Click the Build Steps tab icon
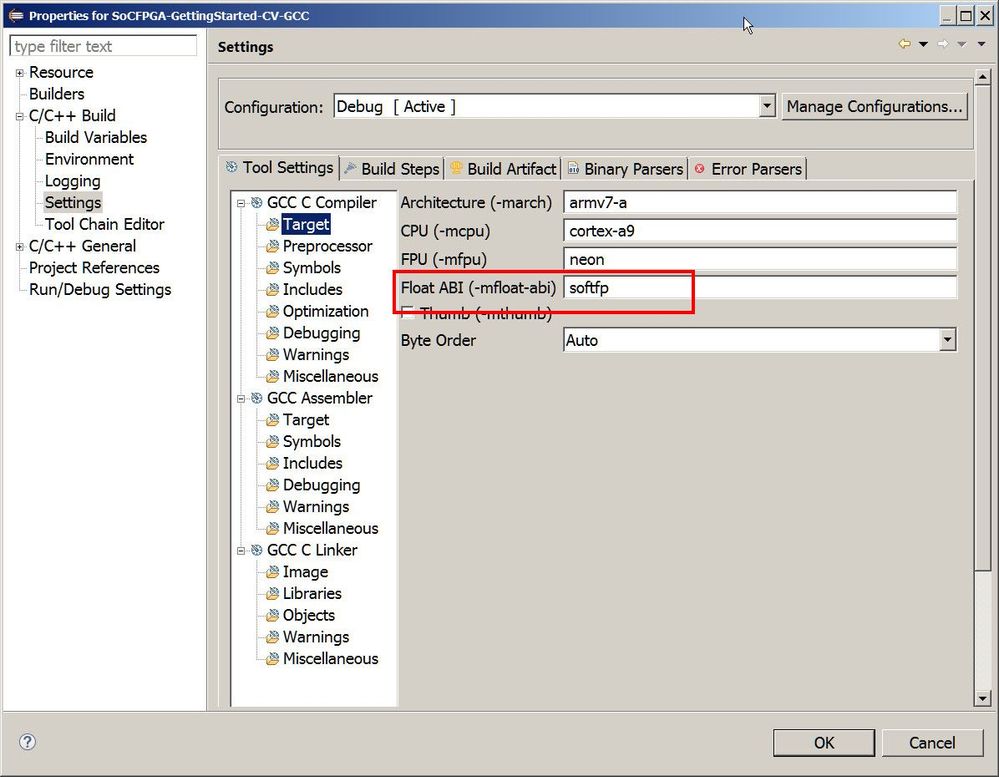This screenshot has height=777, width=999. 350,168
